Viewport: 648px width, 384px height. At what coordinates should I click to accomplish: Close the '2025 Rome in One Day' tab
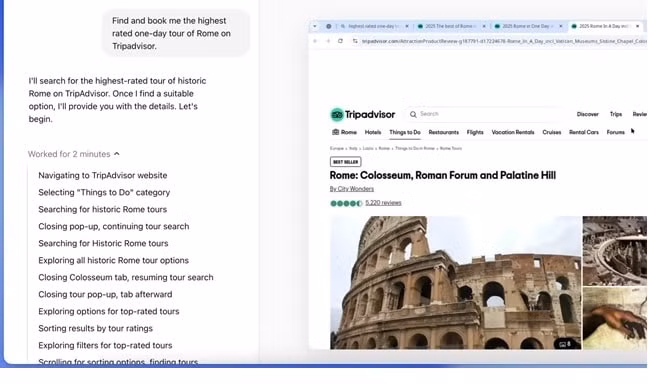point(561,26)
